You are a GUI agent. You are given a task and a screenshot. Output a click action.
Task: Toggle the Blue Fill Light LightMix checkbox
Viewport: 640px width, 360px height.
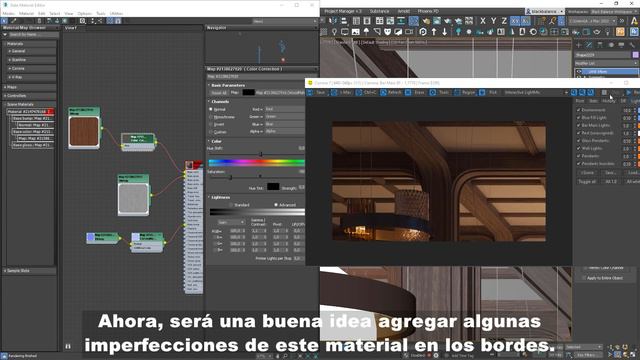[578, 118]
